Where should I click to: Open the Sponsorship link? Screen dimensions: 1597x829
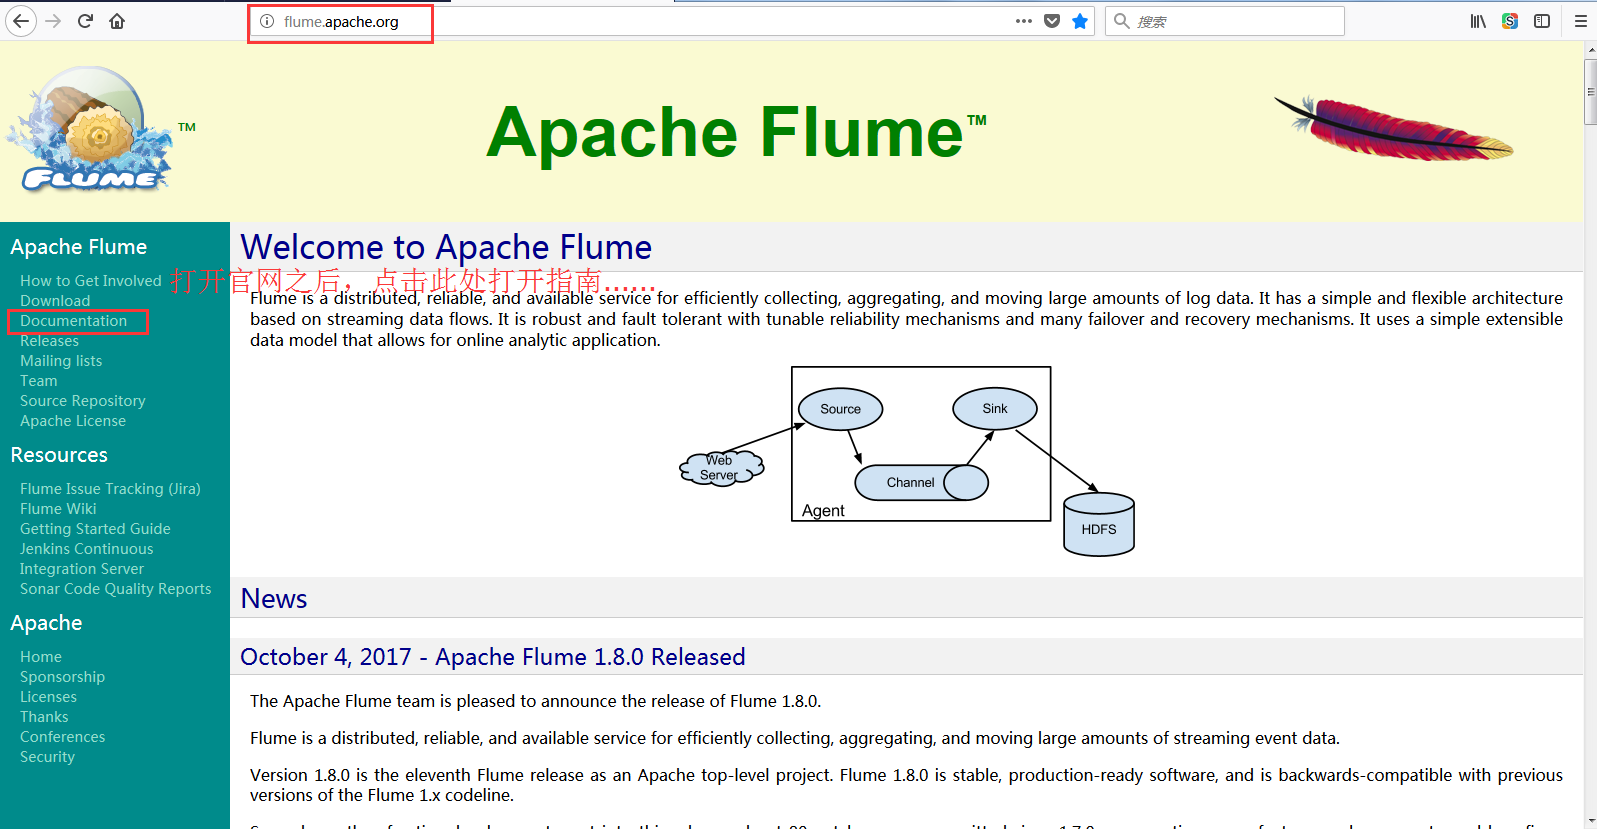coord(62,677)
